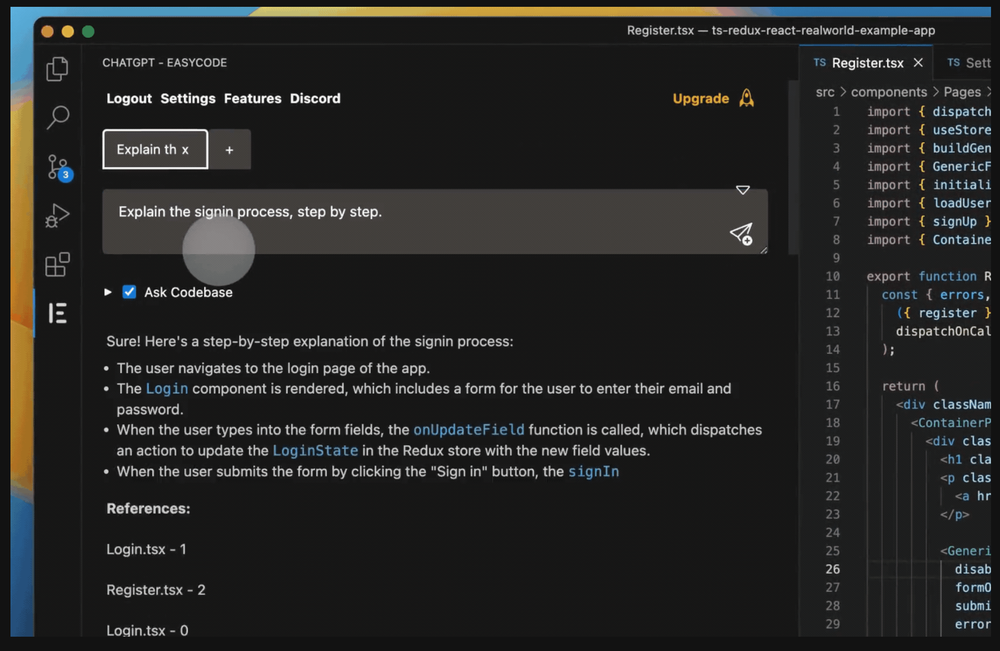The image size is (1000, 651).
Task: Click the onUpdateField code link
Action: coord(469,430)
